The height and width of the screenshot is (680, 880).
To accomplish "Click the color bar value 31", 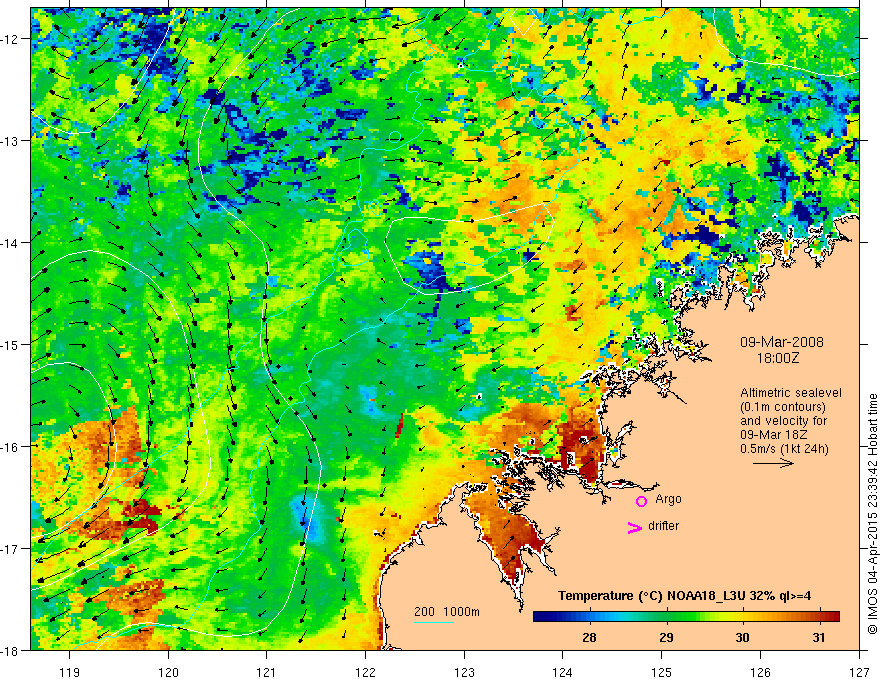I will (819, 637).
